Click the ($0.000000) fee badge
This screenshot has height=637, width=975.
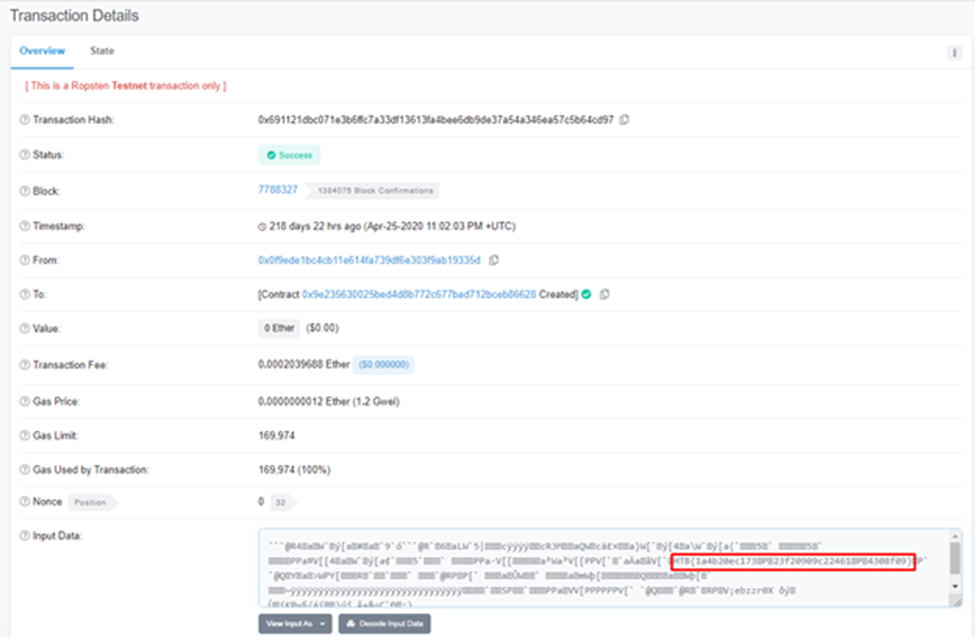pyautogui.click(x=384, y=365)
